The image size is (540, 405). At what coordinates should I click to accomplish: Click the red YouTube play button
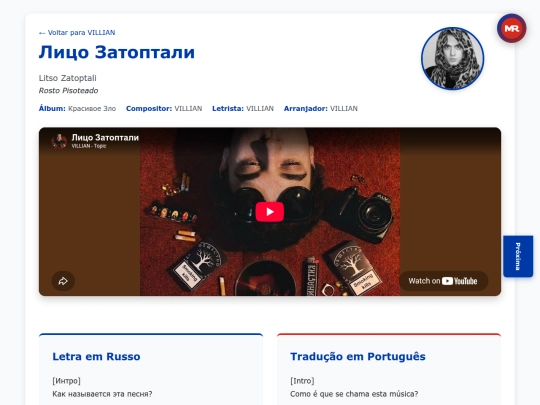[270, 211]
